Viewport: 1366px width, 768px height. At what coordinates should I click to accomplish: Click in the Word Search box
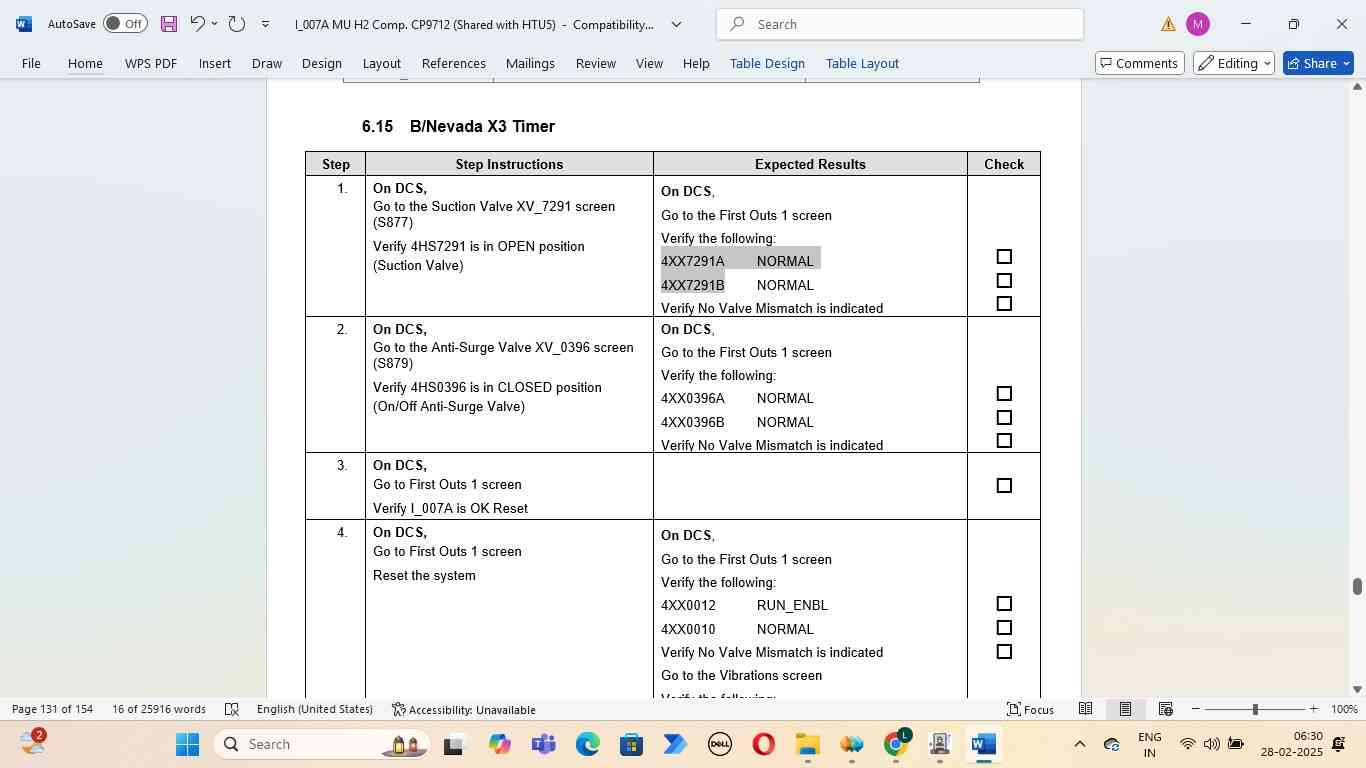[900, 24]
